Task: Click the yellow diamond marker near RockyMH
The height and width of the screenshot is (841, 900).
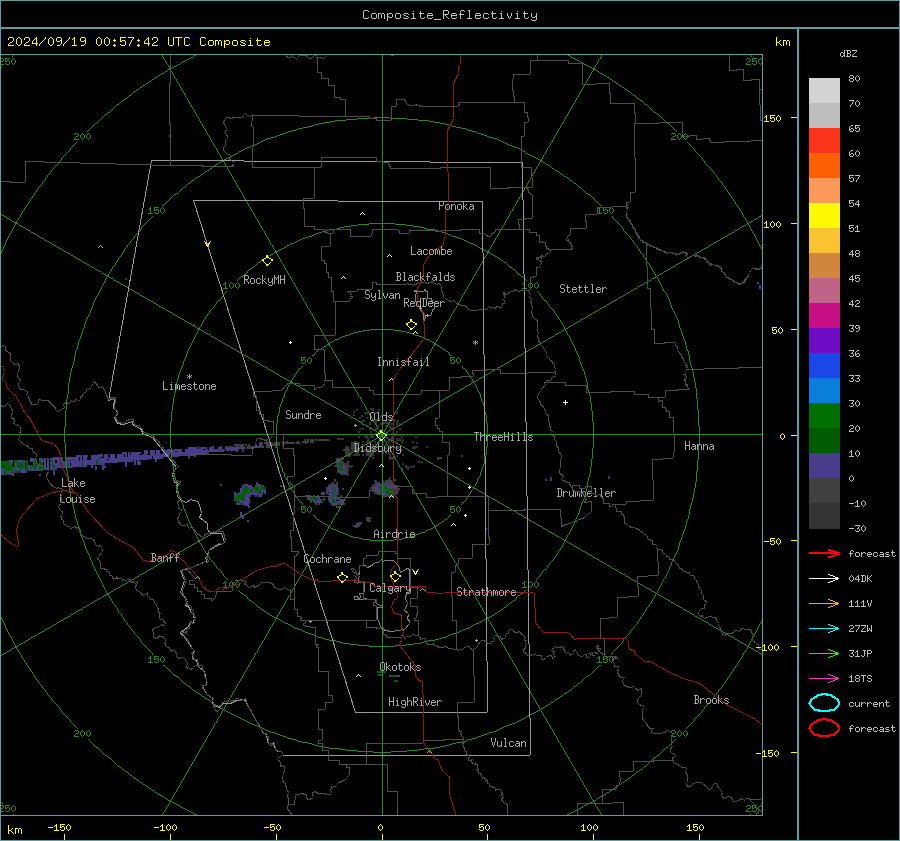Action: point(267,261)
